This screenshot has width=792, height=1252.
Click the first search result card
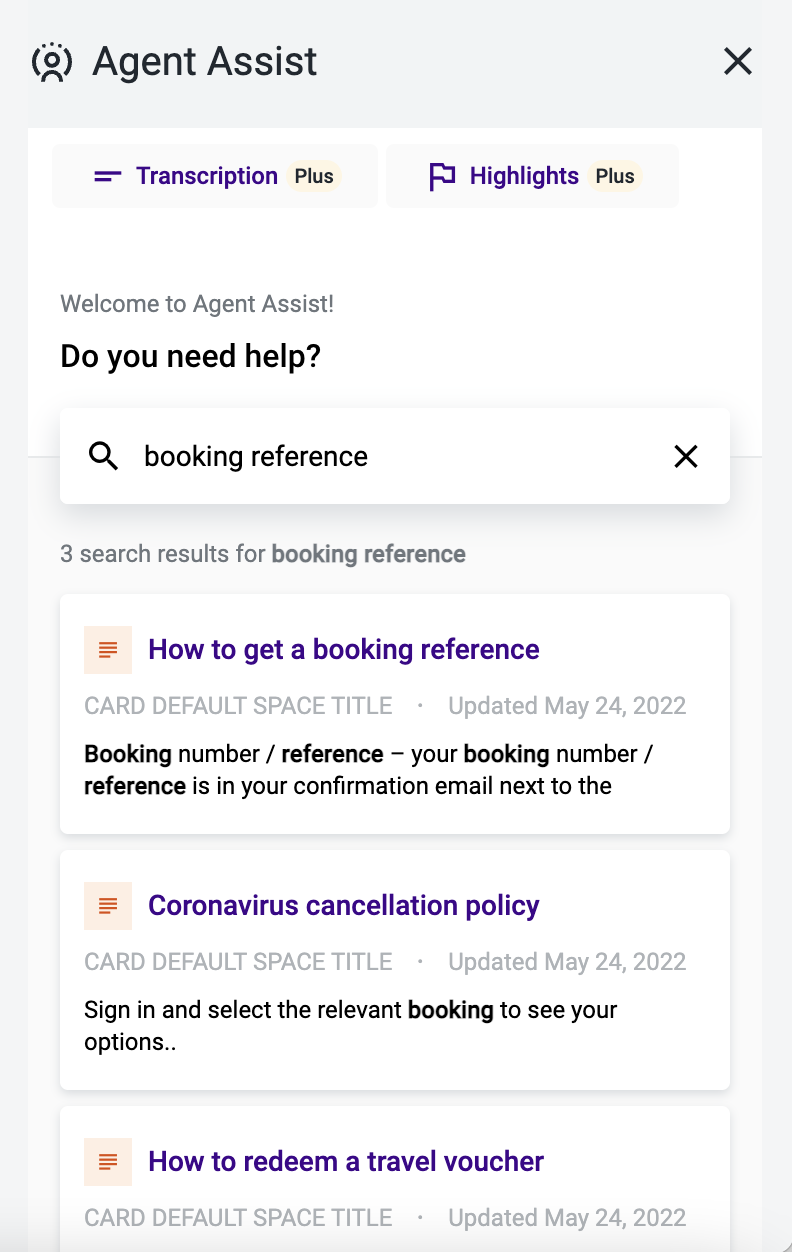pos(395,714)
